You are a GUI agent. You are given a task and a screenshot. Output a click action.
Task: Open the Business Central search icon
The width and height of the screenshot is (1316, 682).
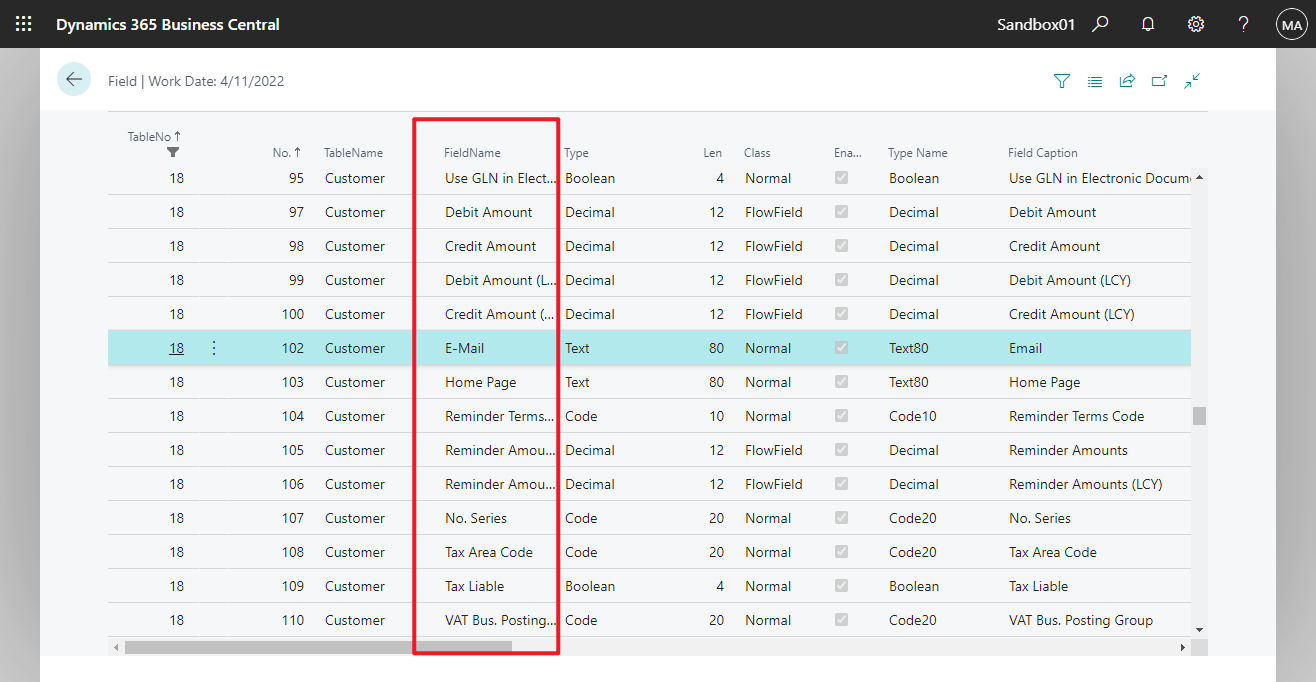coord(1100,23)
